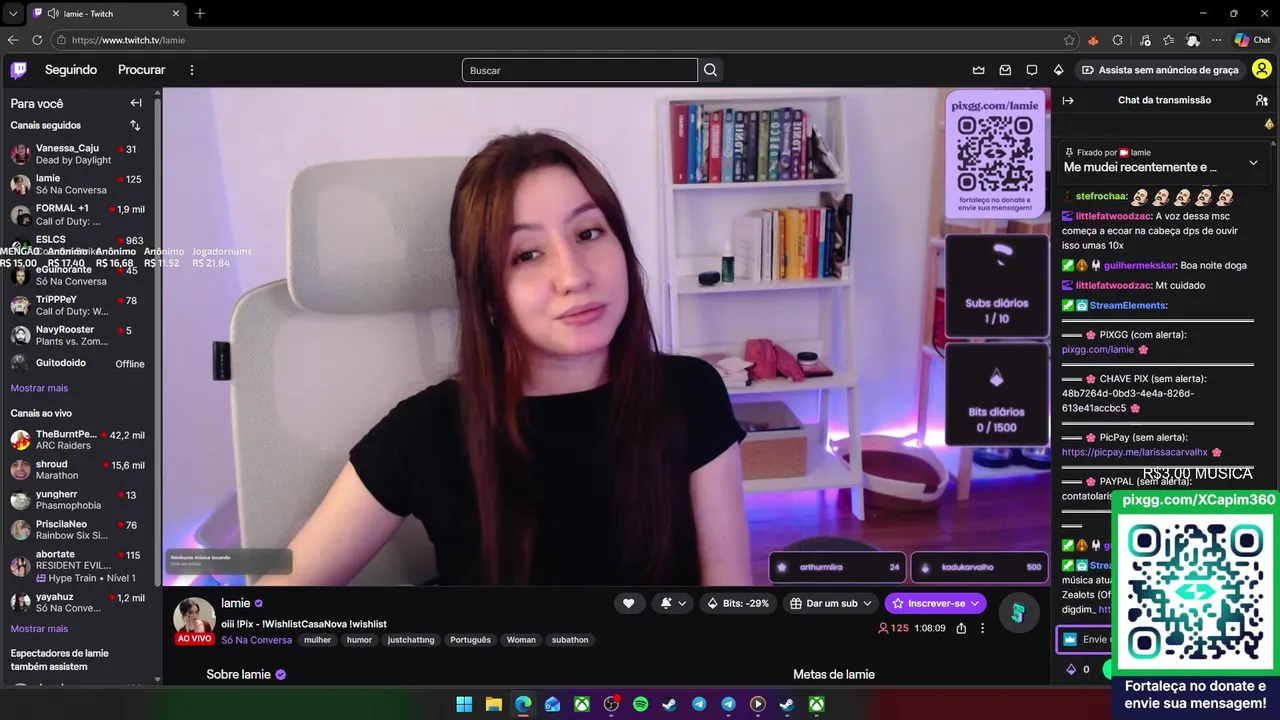Screen dimensions: 1280x720
Task: Open the Copilot Chat button
Action: tap(1252, 40)
